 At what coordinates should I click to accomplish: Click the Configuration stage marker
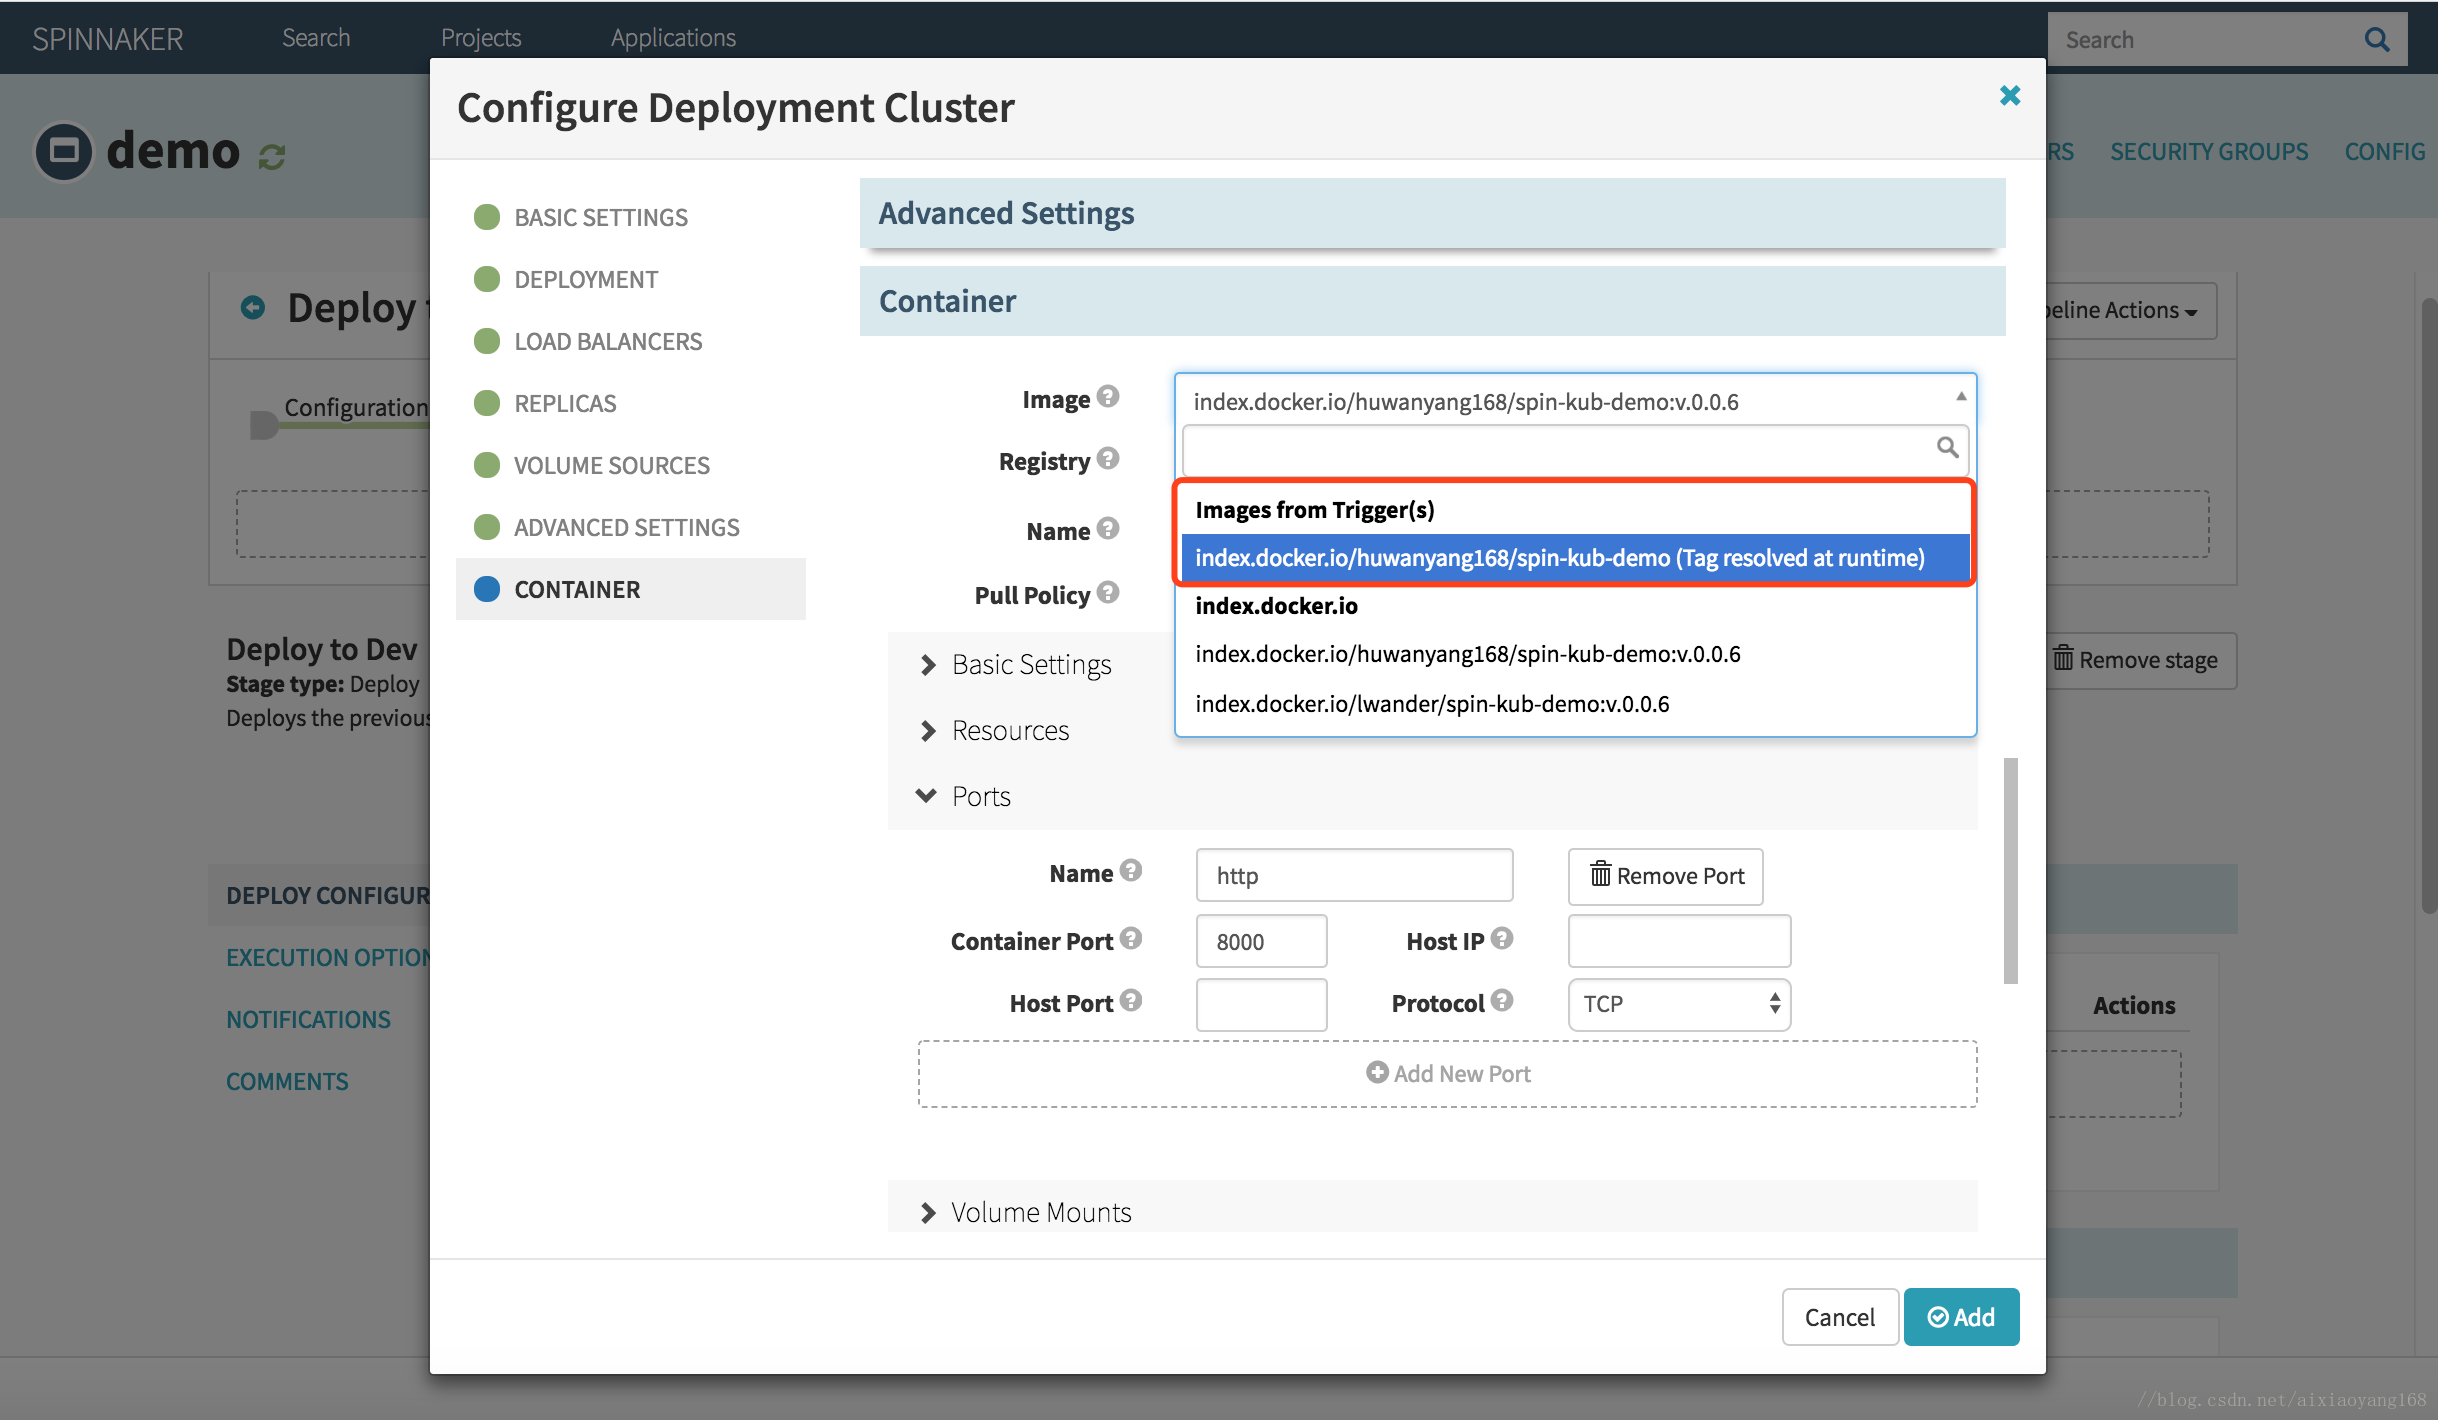click(264, 425)
